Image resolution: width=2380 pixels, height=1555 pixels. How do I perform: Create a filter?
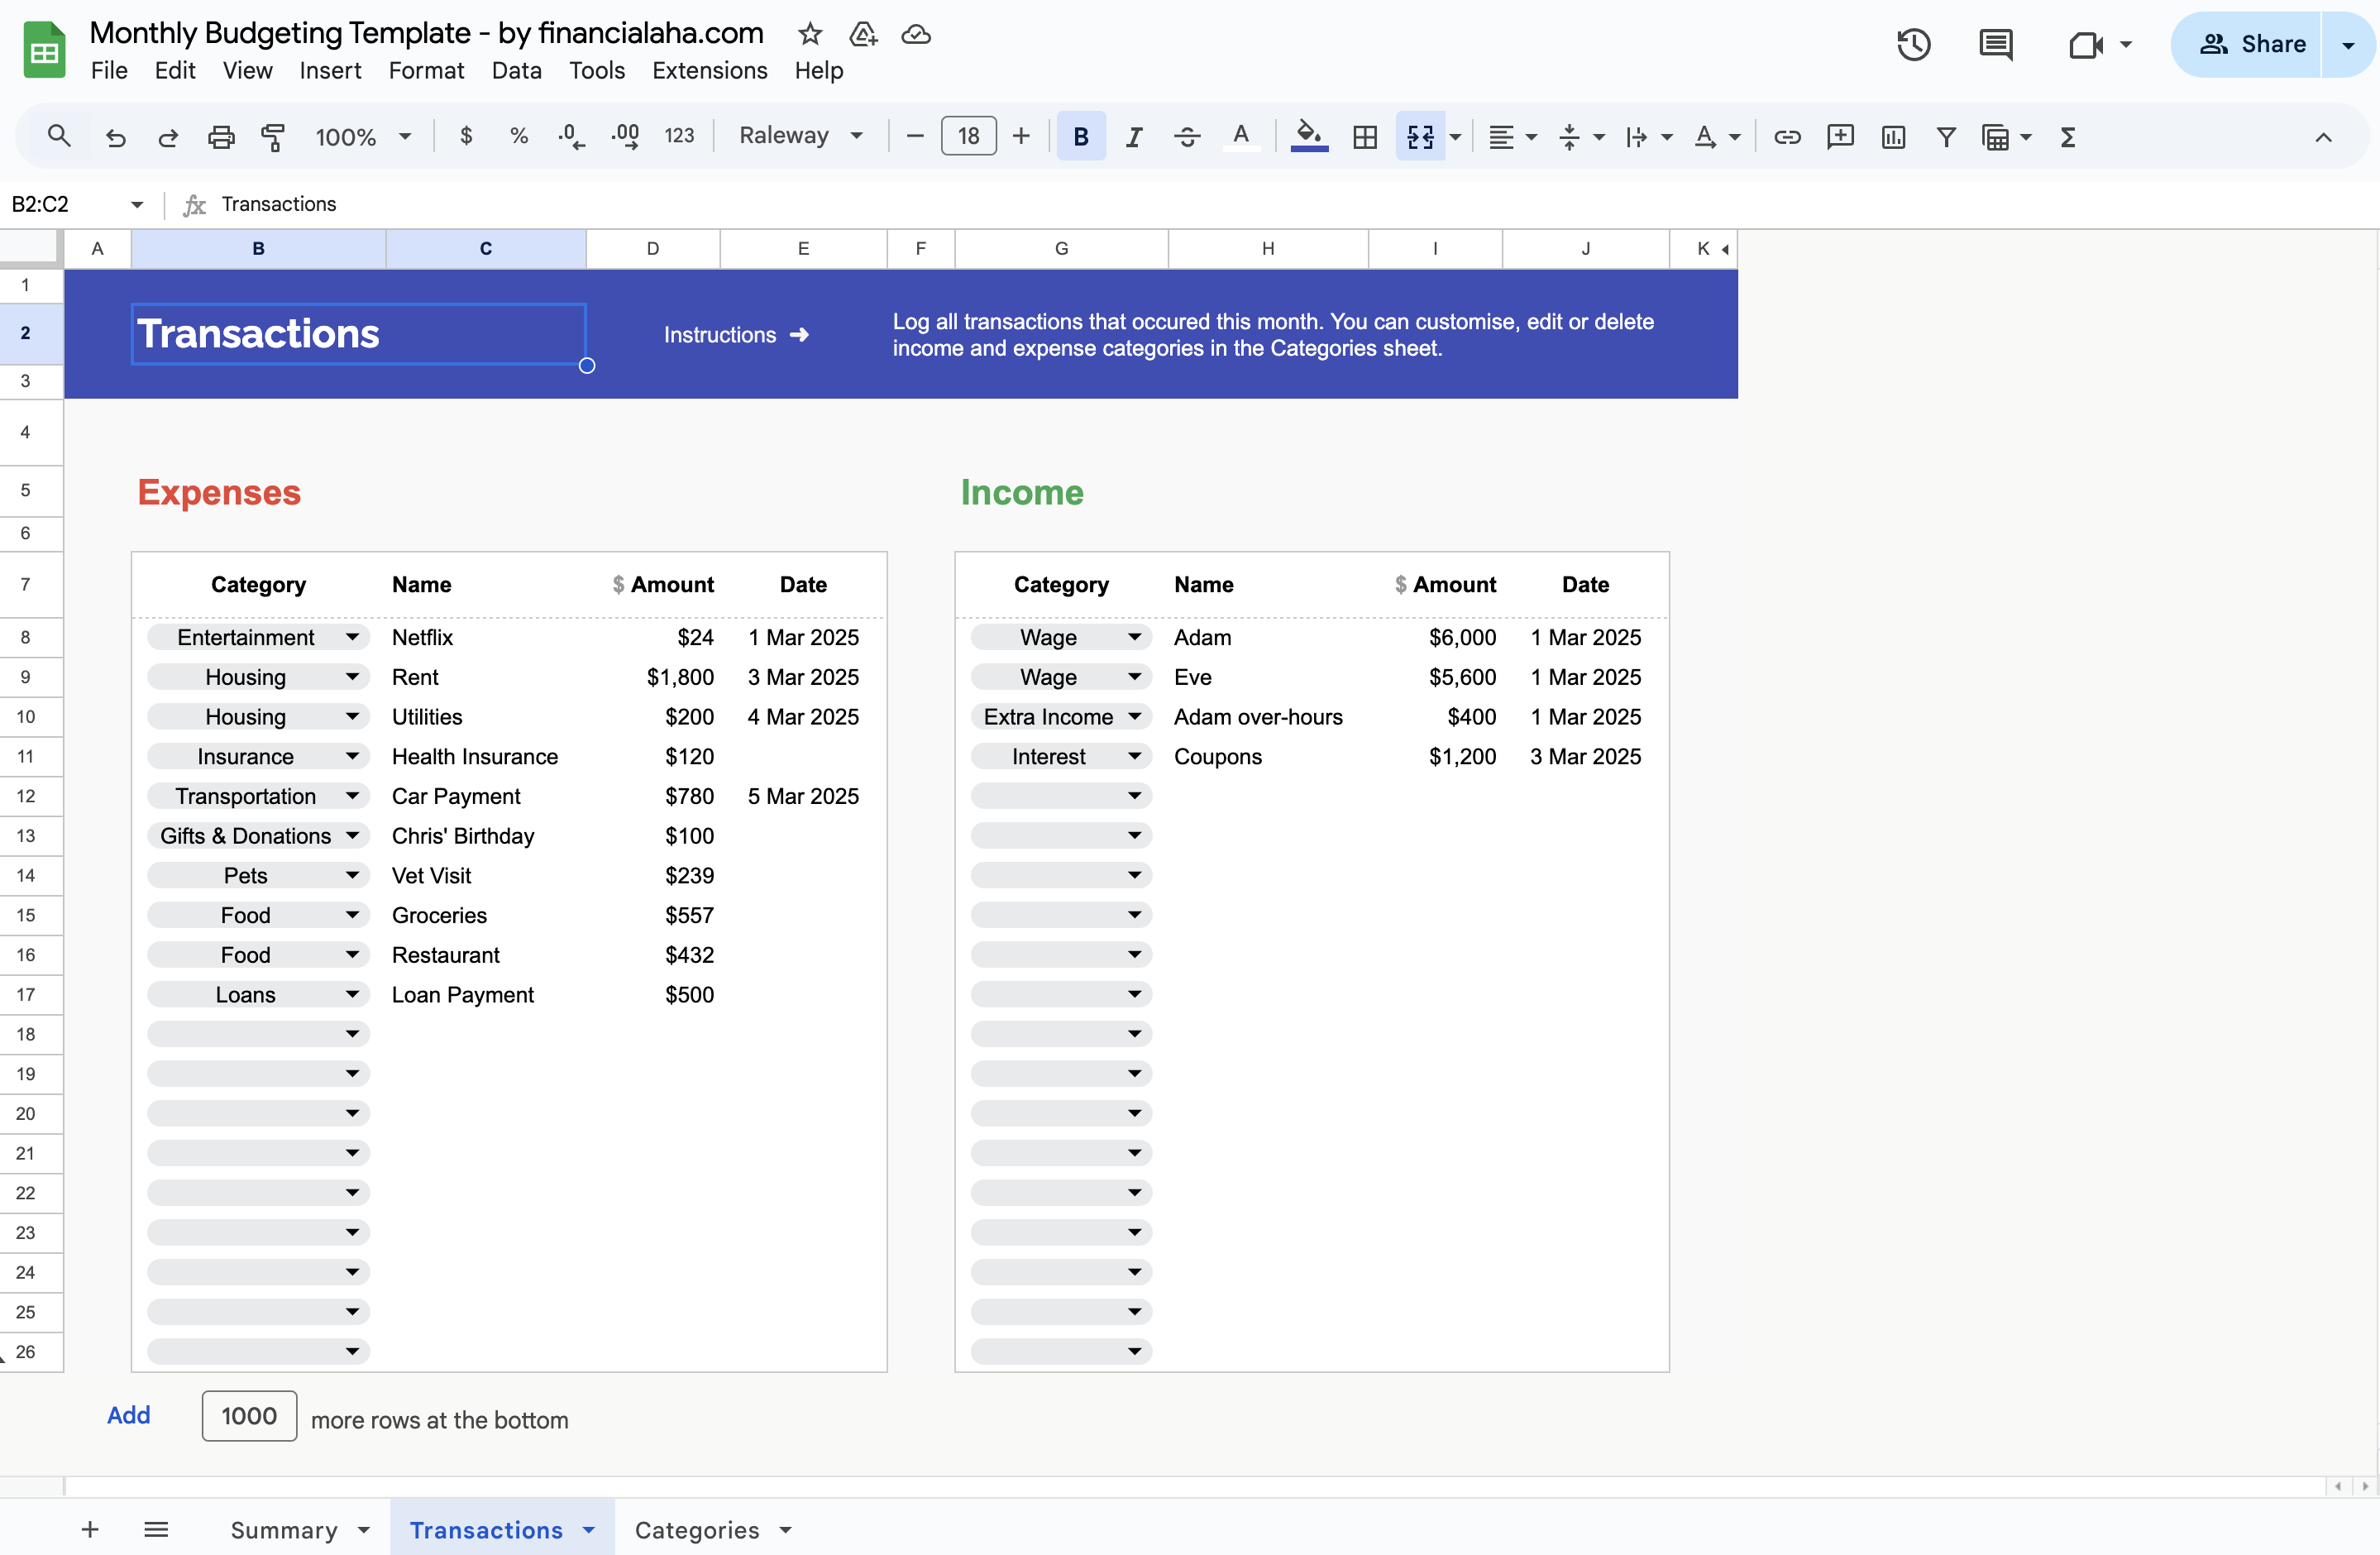pyautogui.click(x=1946, y=136)
